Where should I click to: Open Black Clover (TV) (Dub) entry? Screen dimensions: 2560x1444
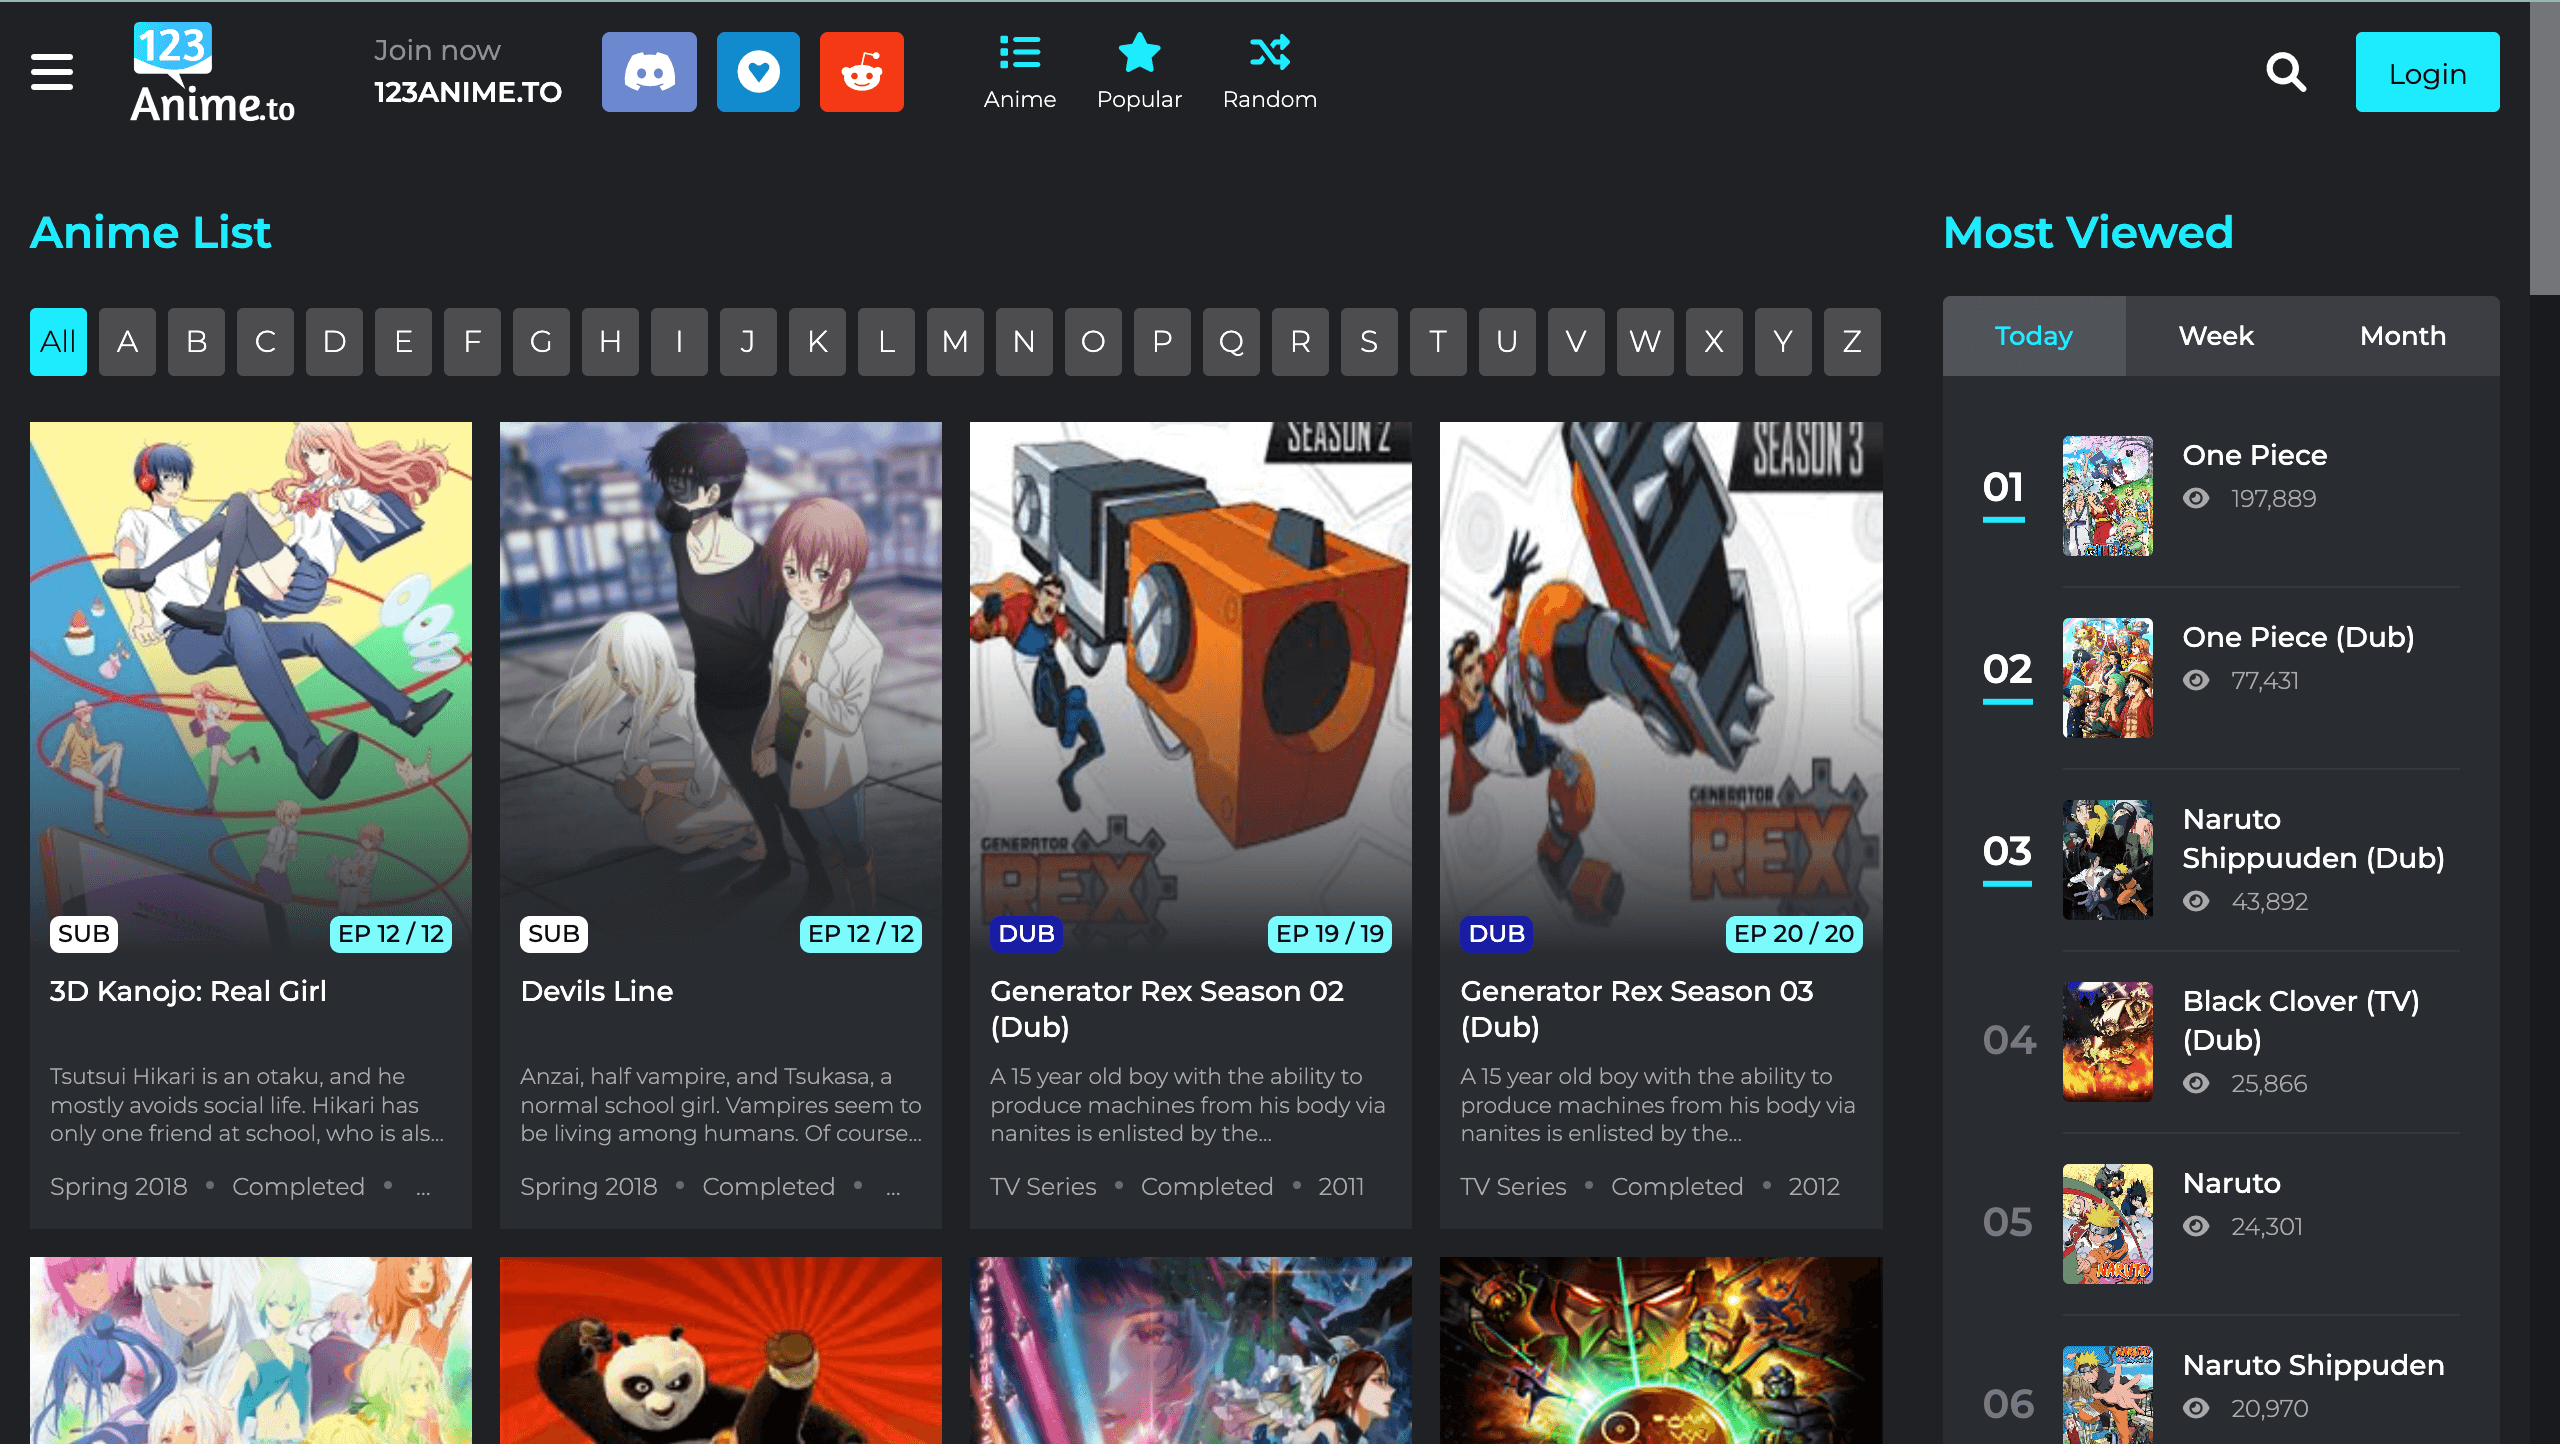click(2301, 1020)
